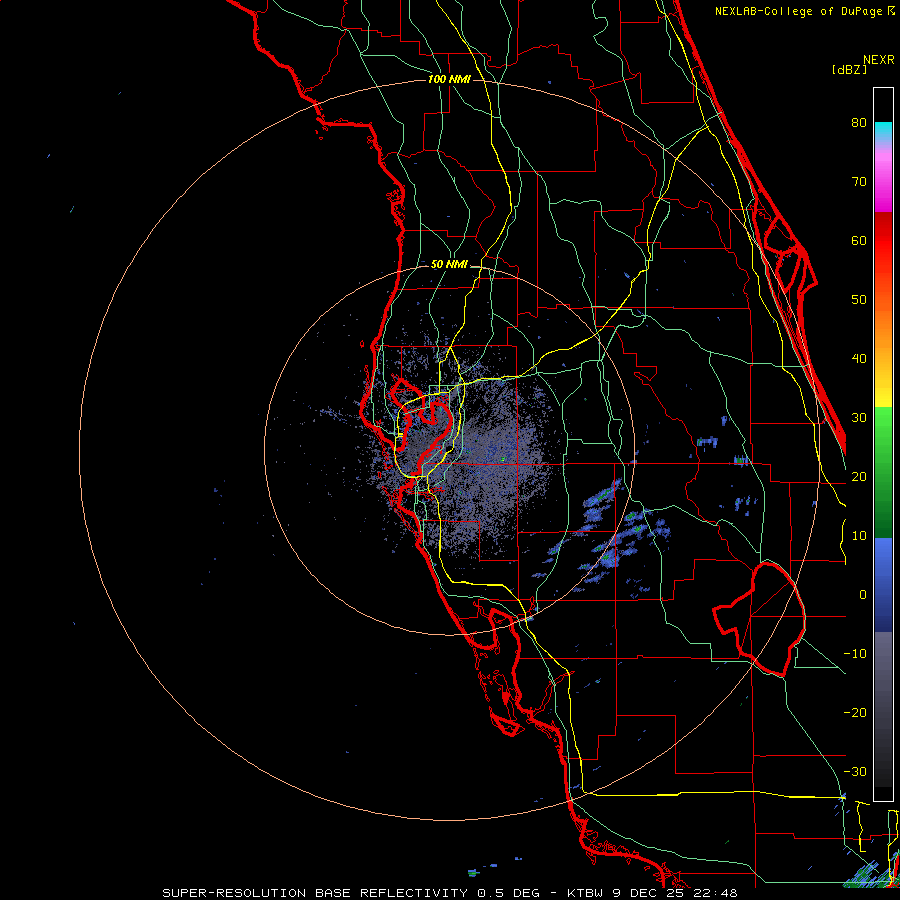This screenshot has height=900, width=900.
Task: Click the "NEXR" label above color scale
Action: 879,60
